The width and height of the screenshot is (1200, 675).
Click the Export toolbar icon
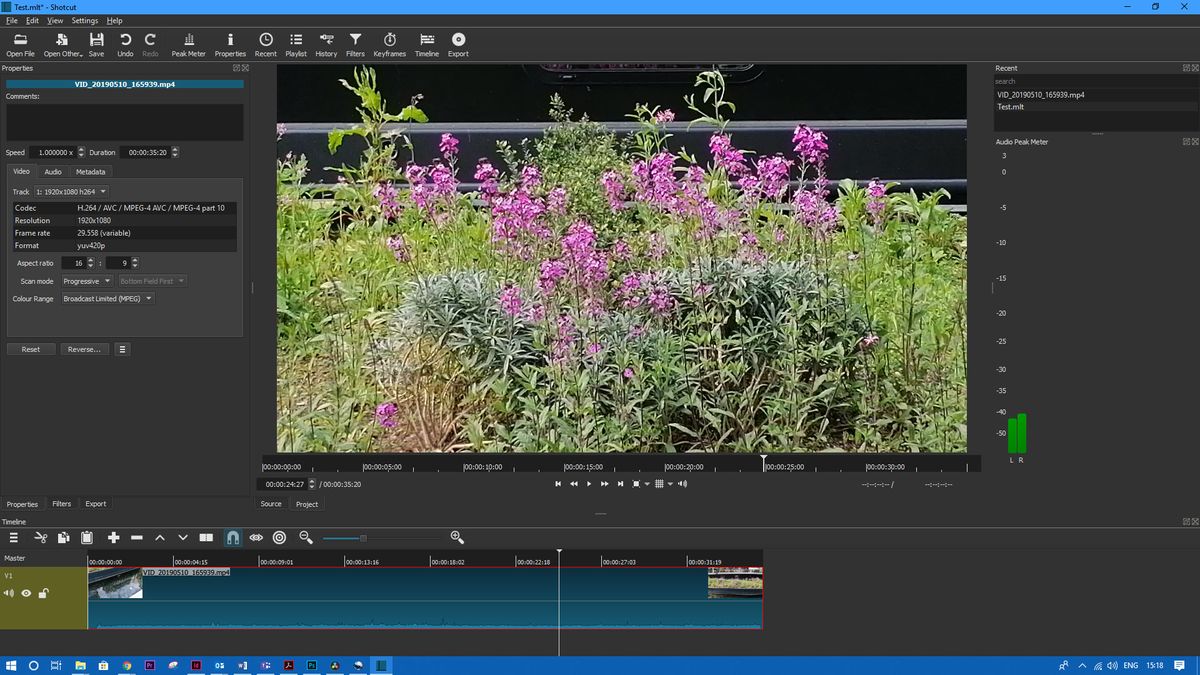458,43
